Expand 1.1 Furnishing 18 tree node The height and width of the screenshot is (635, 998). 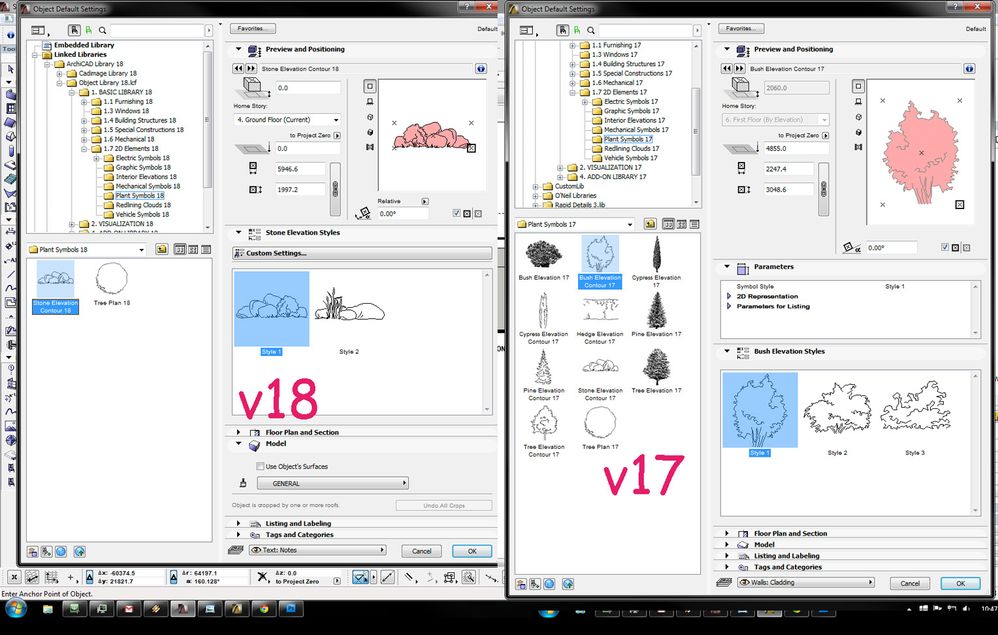tap(83, 102)
